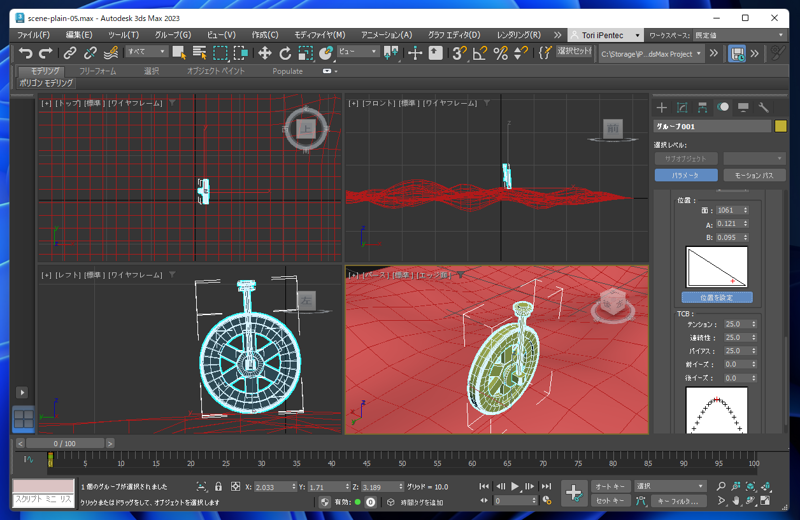800x520 pixels.
Task: Go to the start frame
Action: 484,486
